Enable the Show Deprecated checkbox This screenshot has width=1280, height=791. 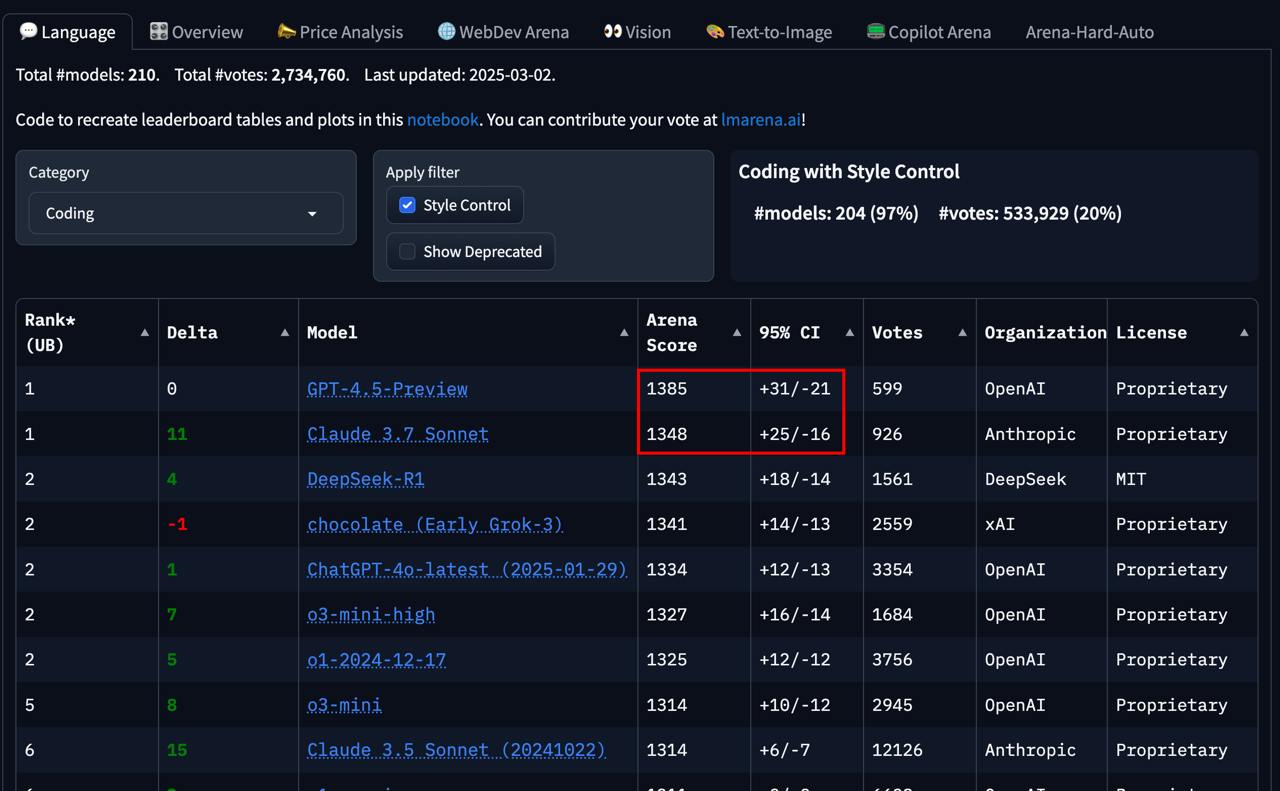pos(407,251)
